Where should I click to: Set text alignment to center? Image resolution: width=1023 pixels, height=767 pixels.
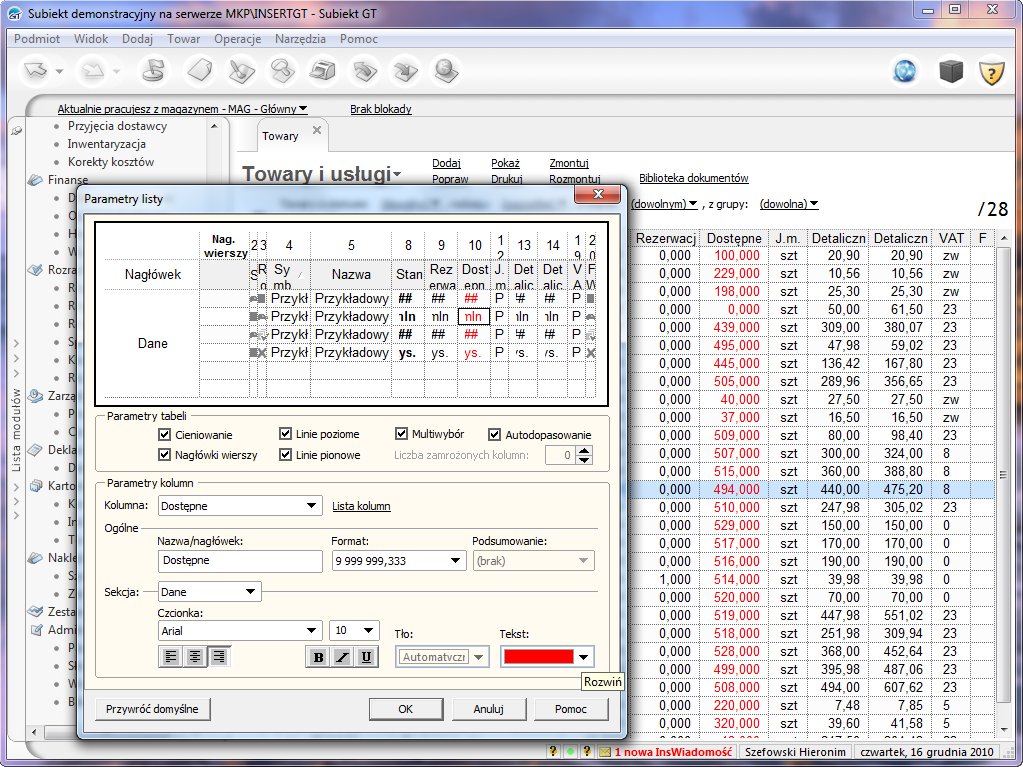point(195,657)
